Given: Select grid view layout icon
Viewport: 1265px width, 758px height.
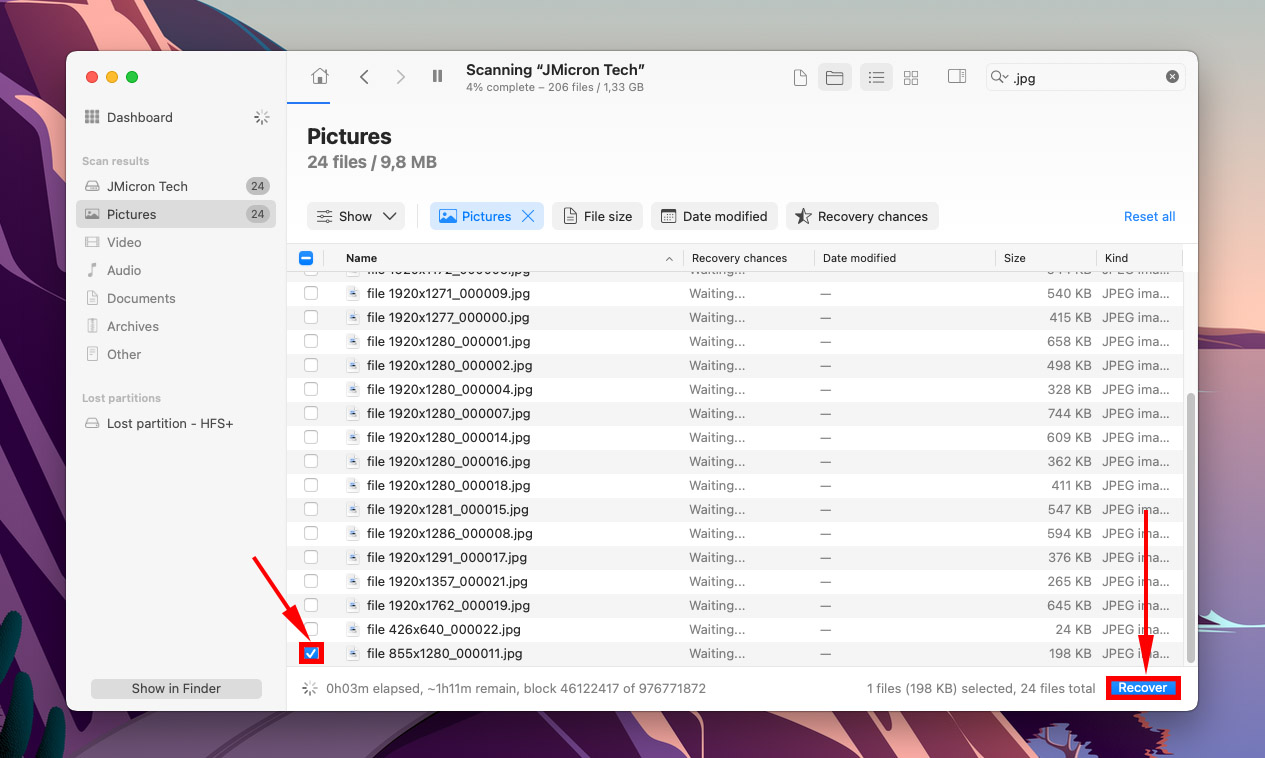Looking at the screenshot, I should 911,78.
